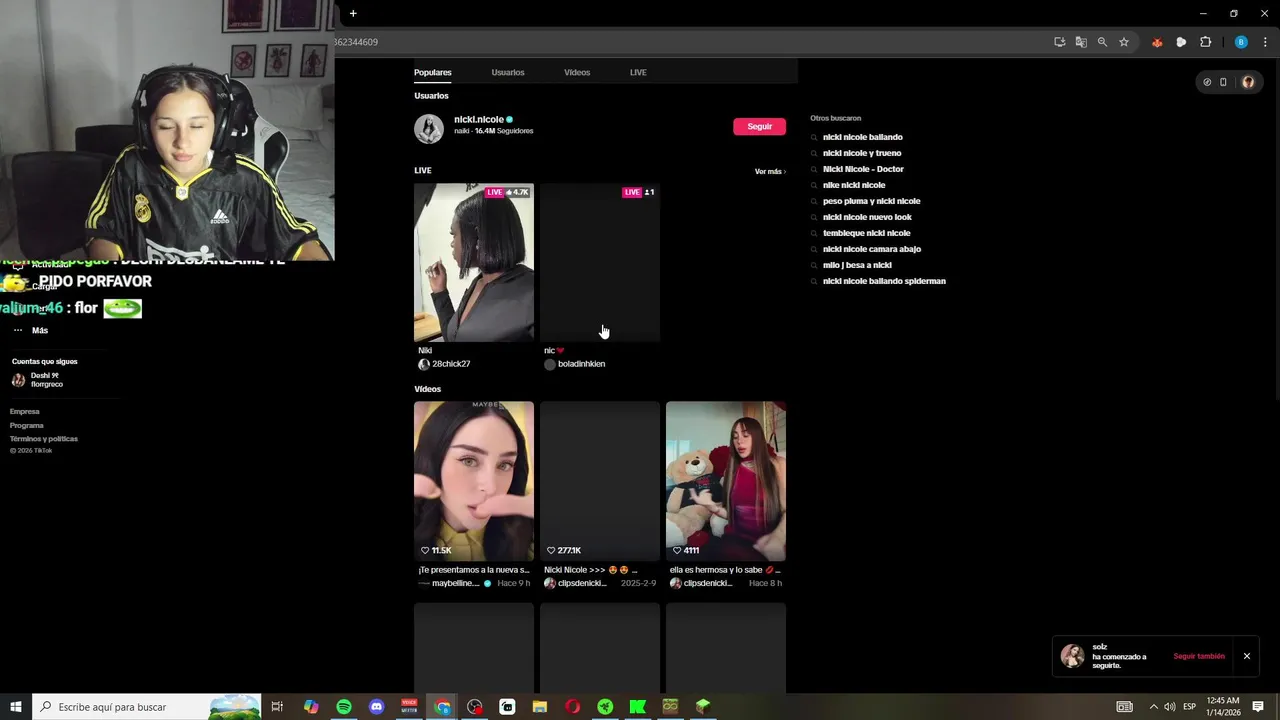Search suggestion 'nicki nicole nuevo look'

pyautogui.click(x=867, y=217)
